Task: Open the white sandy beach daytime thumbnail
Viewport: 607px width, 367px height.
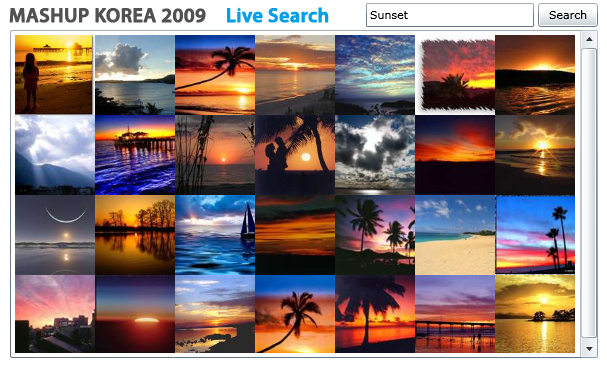Action: coord(455,235)
